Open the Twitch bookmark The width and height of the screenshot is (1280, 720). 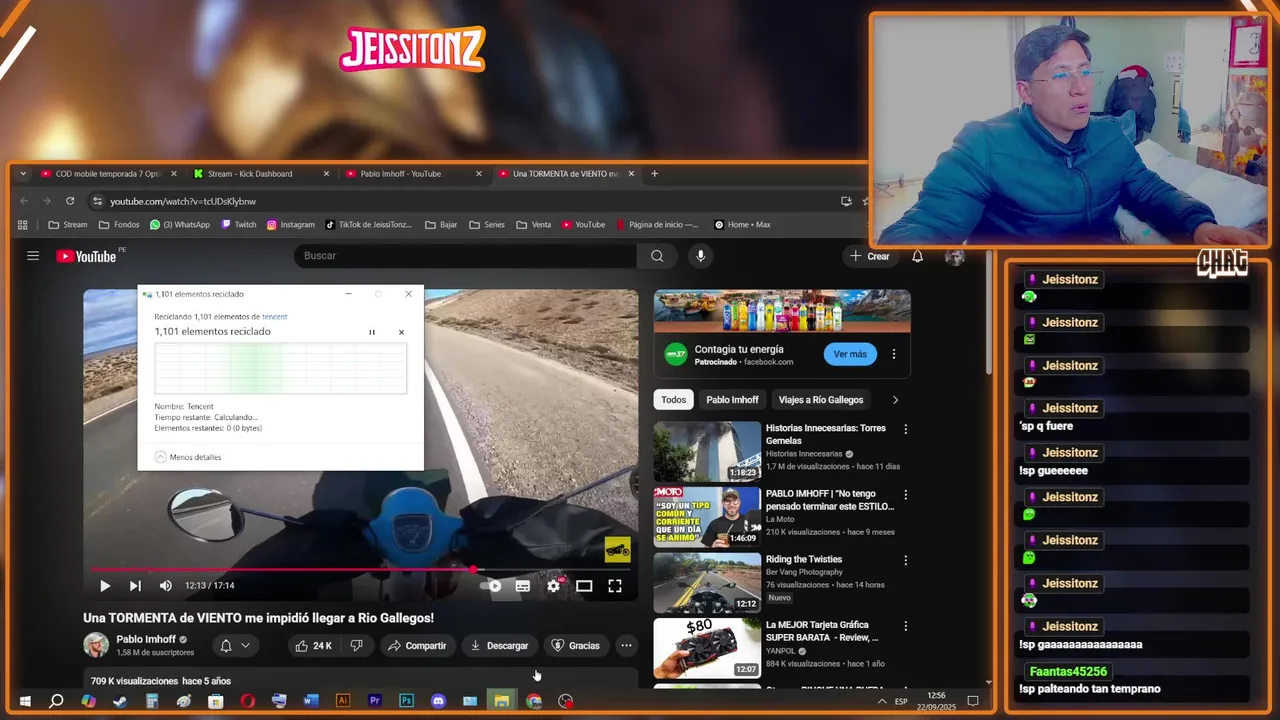(x=239, y=225)
